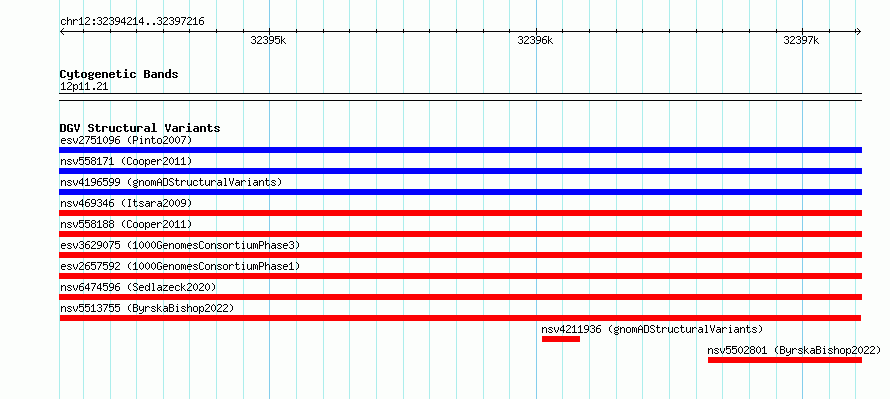Select the blue bar under esv2751096
The height and width of the screenshot is (399, 890).
tap(460, 150)
